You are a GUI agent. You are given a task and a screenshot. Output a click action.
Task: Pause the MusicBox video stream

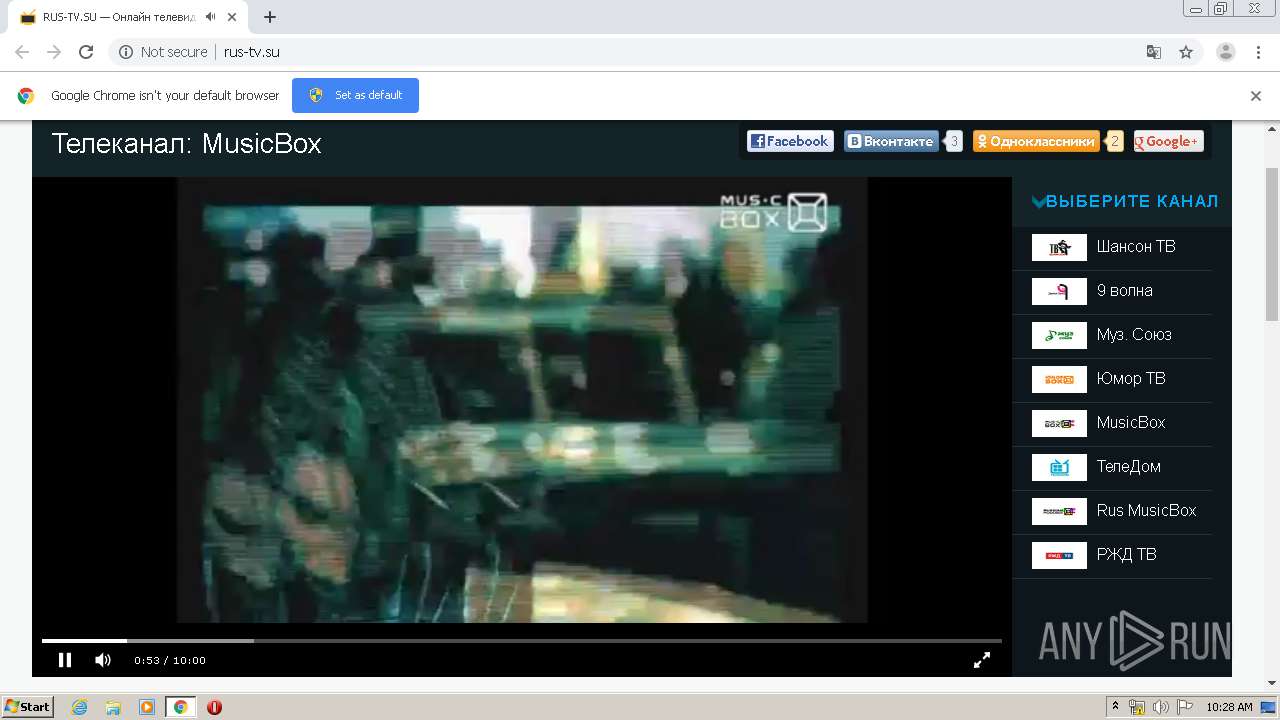click(65, 660)
